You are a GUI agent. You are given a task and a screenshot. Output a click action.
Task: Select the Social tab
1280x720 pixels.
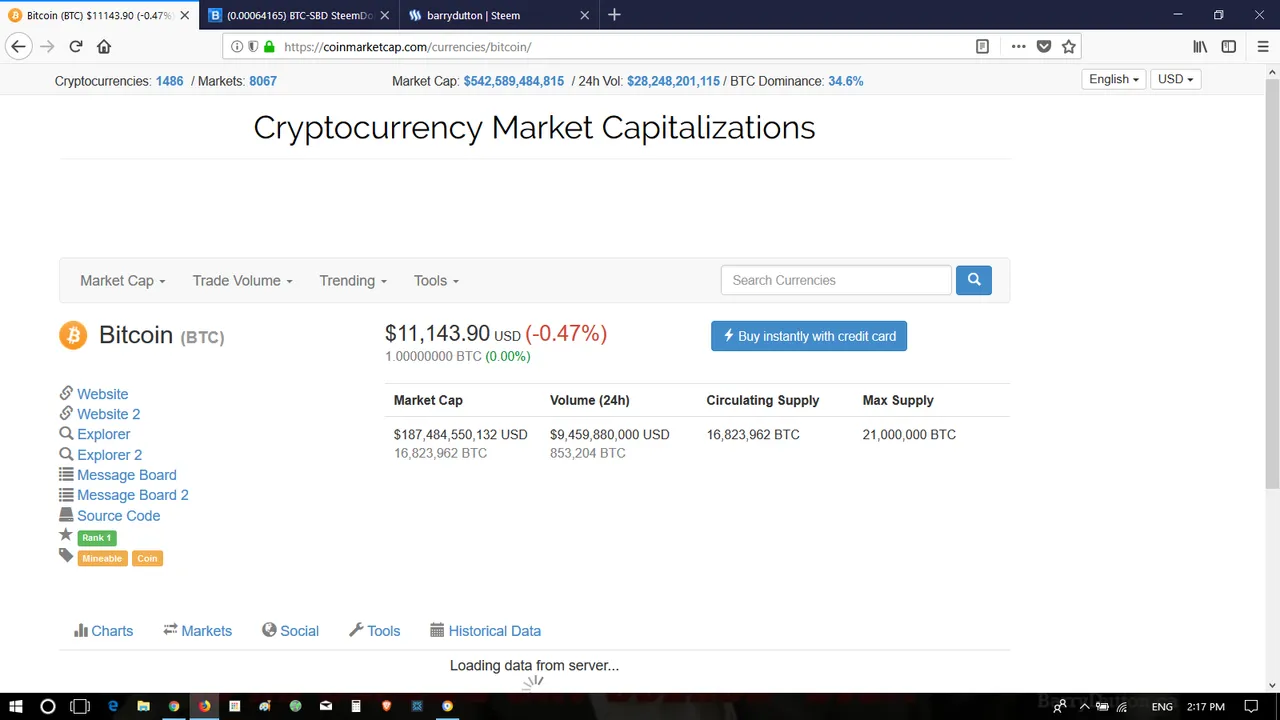tap(290, 631)
